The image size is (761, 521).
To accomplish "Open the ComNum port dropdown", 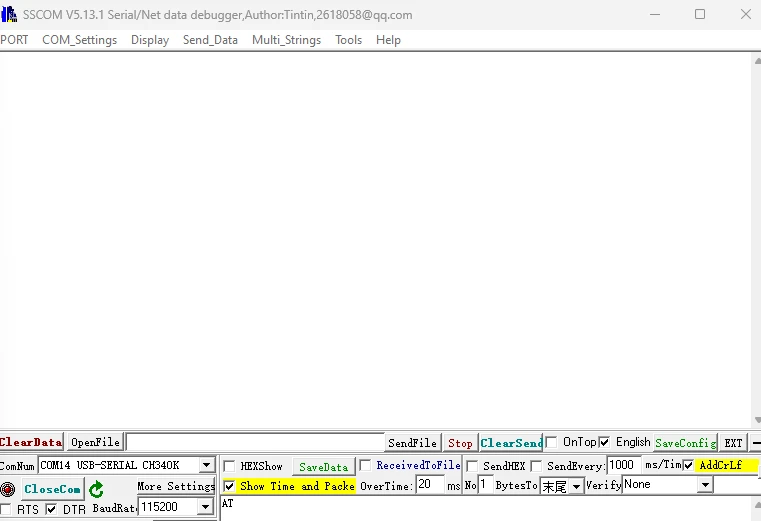I will point(206,466).
